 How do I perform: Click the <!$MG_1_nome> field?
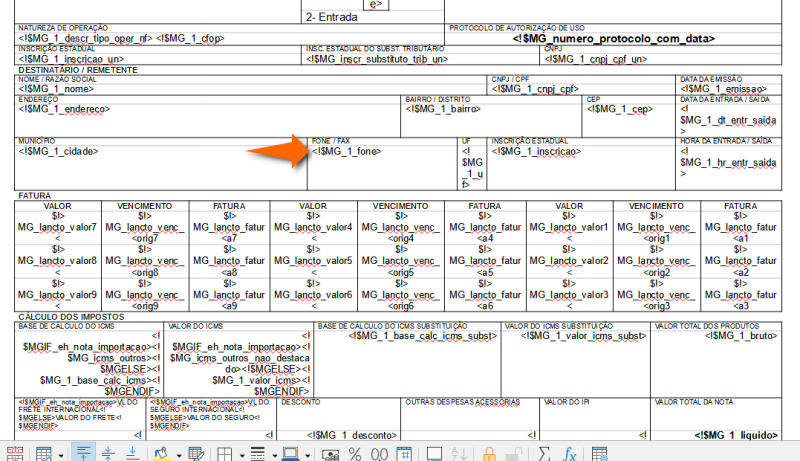[x=56, y=89]
